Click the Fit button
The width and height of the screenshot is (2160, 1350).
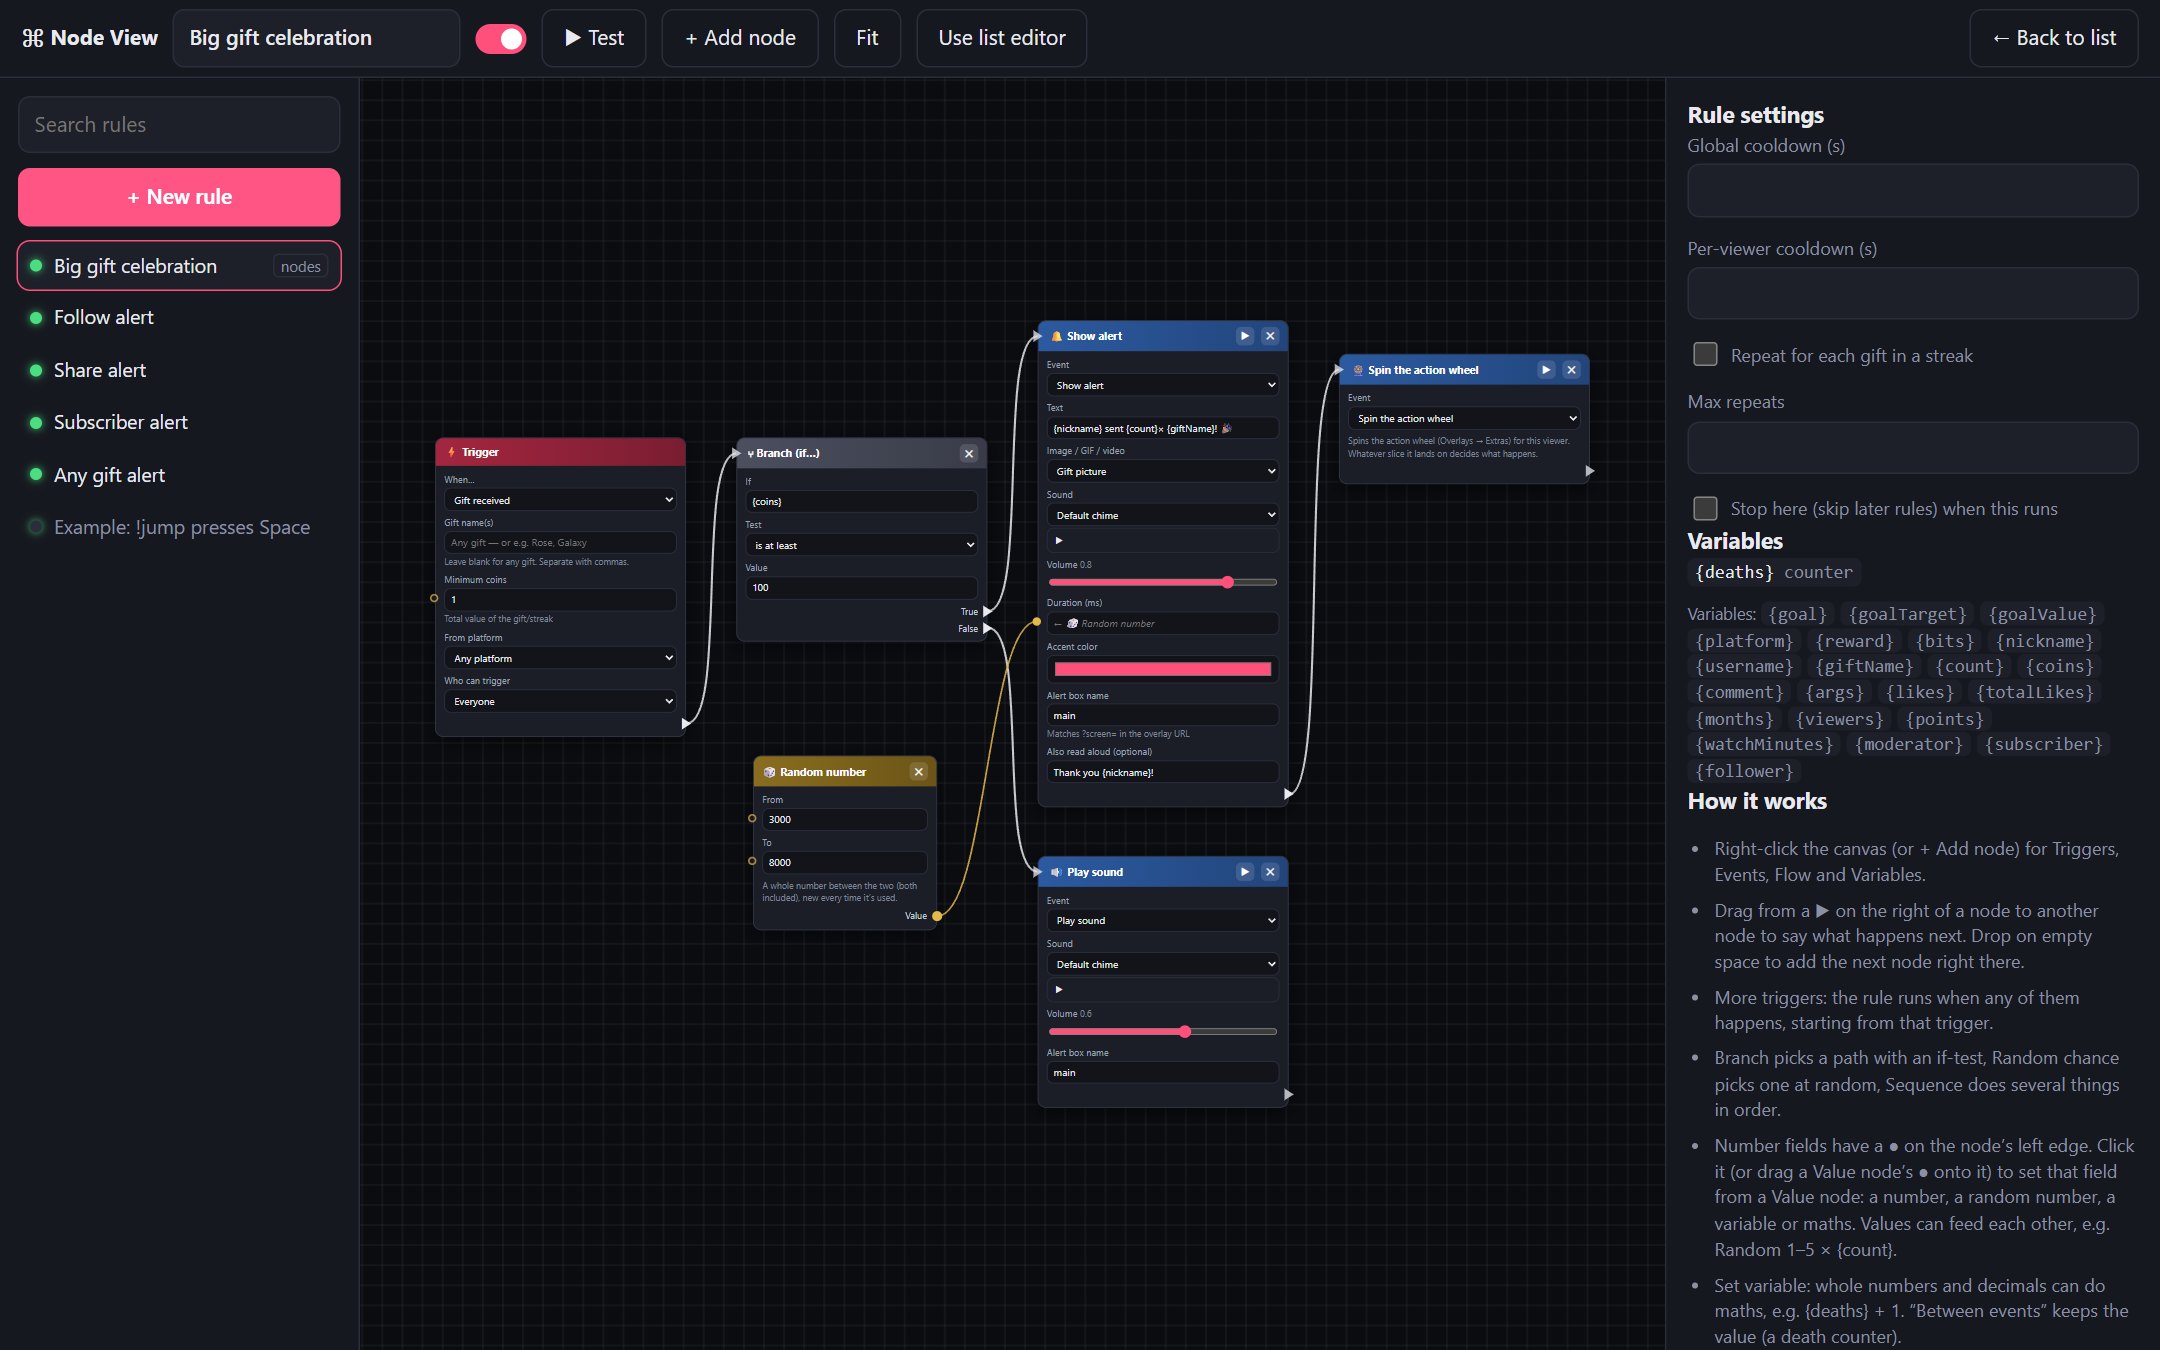tap(867, 38)
